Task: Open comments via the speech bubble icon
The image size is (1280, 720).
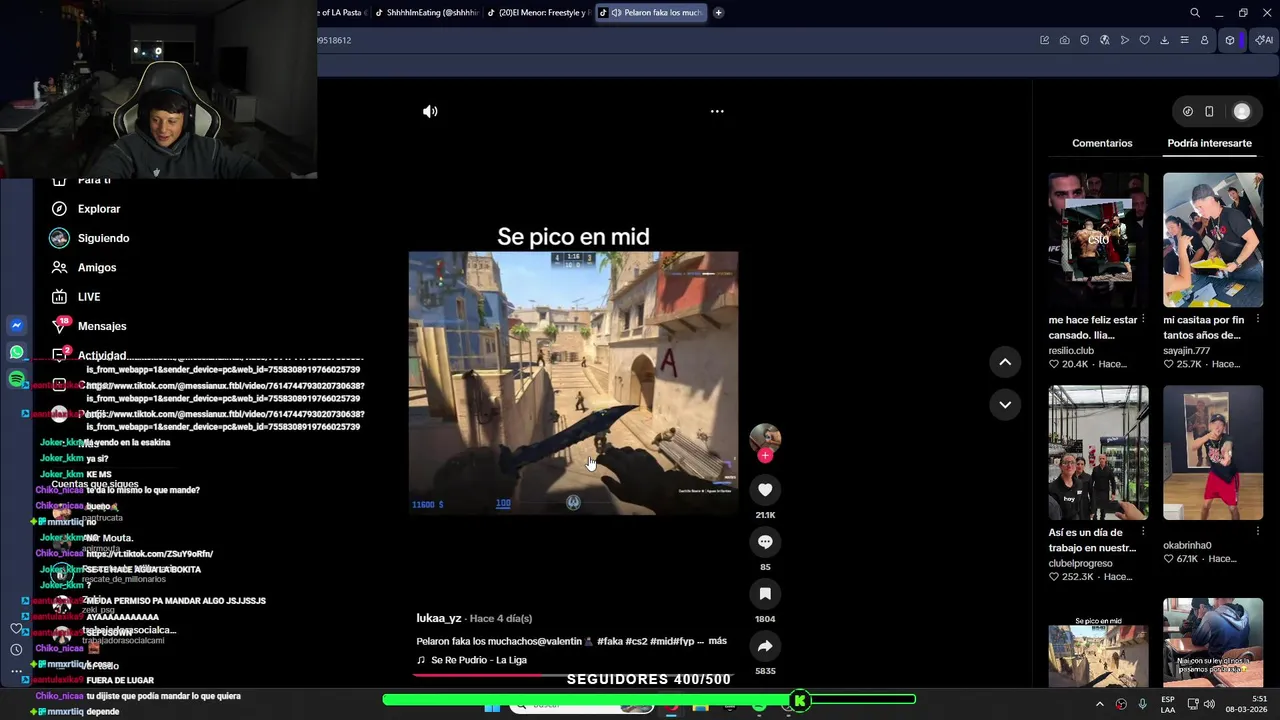Action: coord(765,541)
